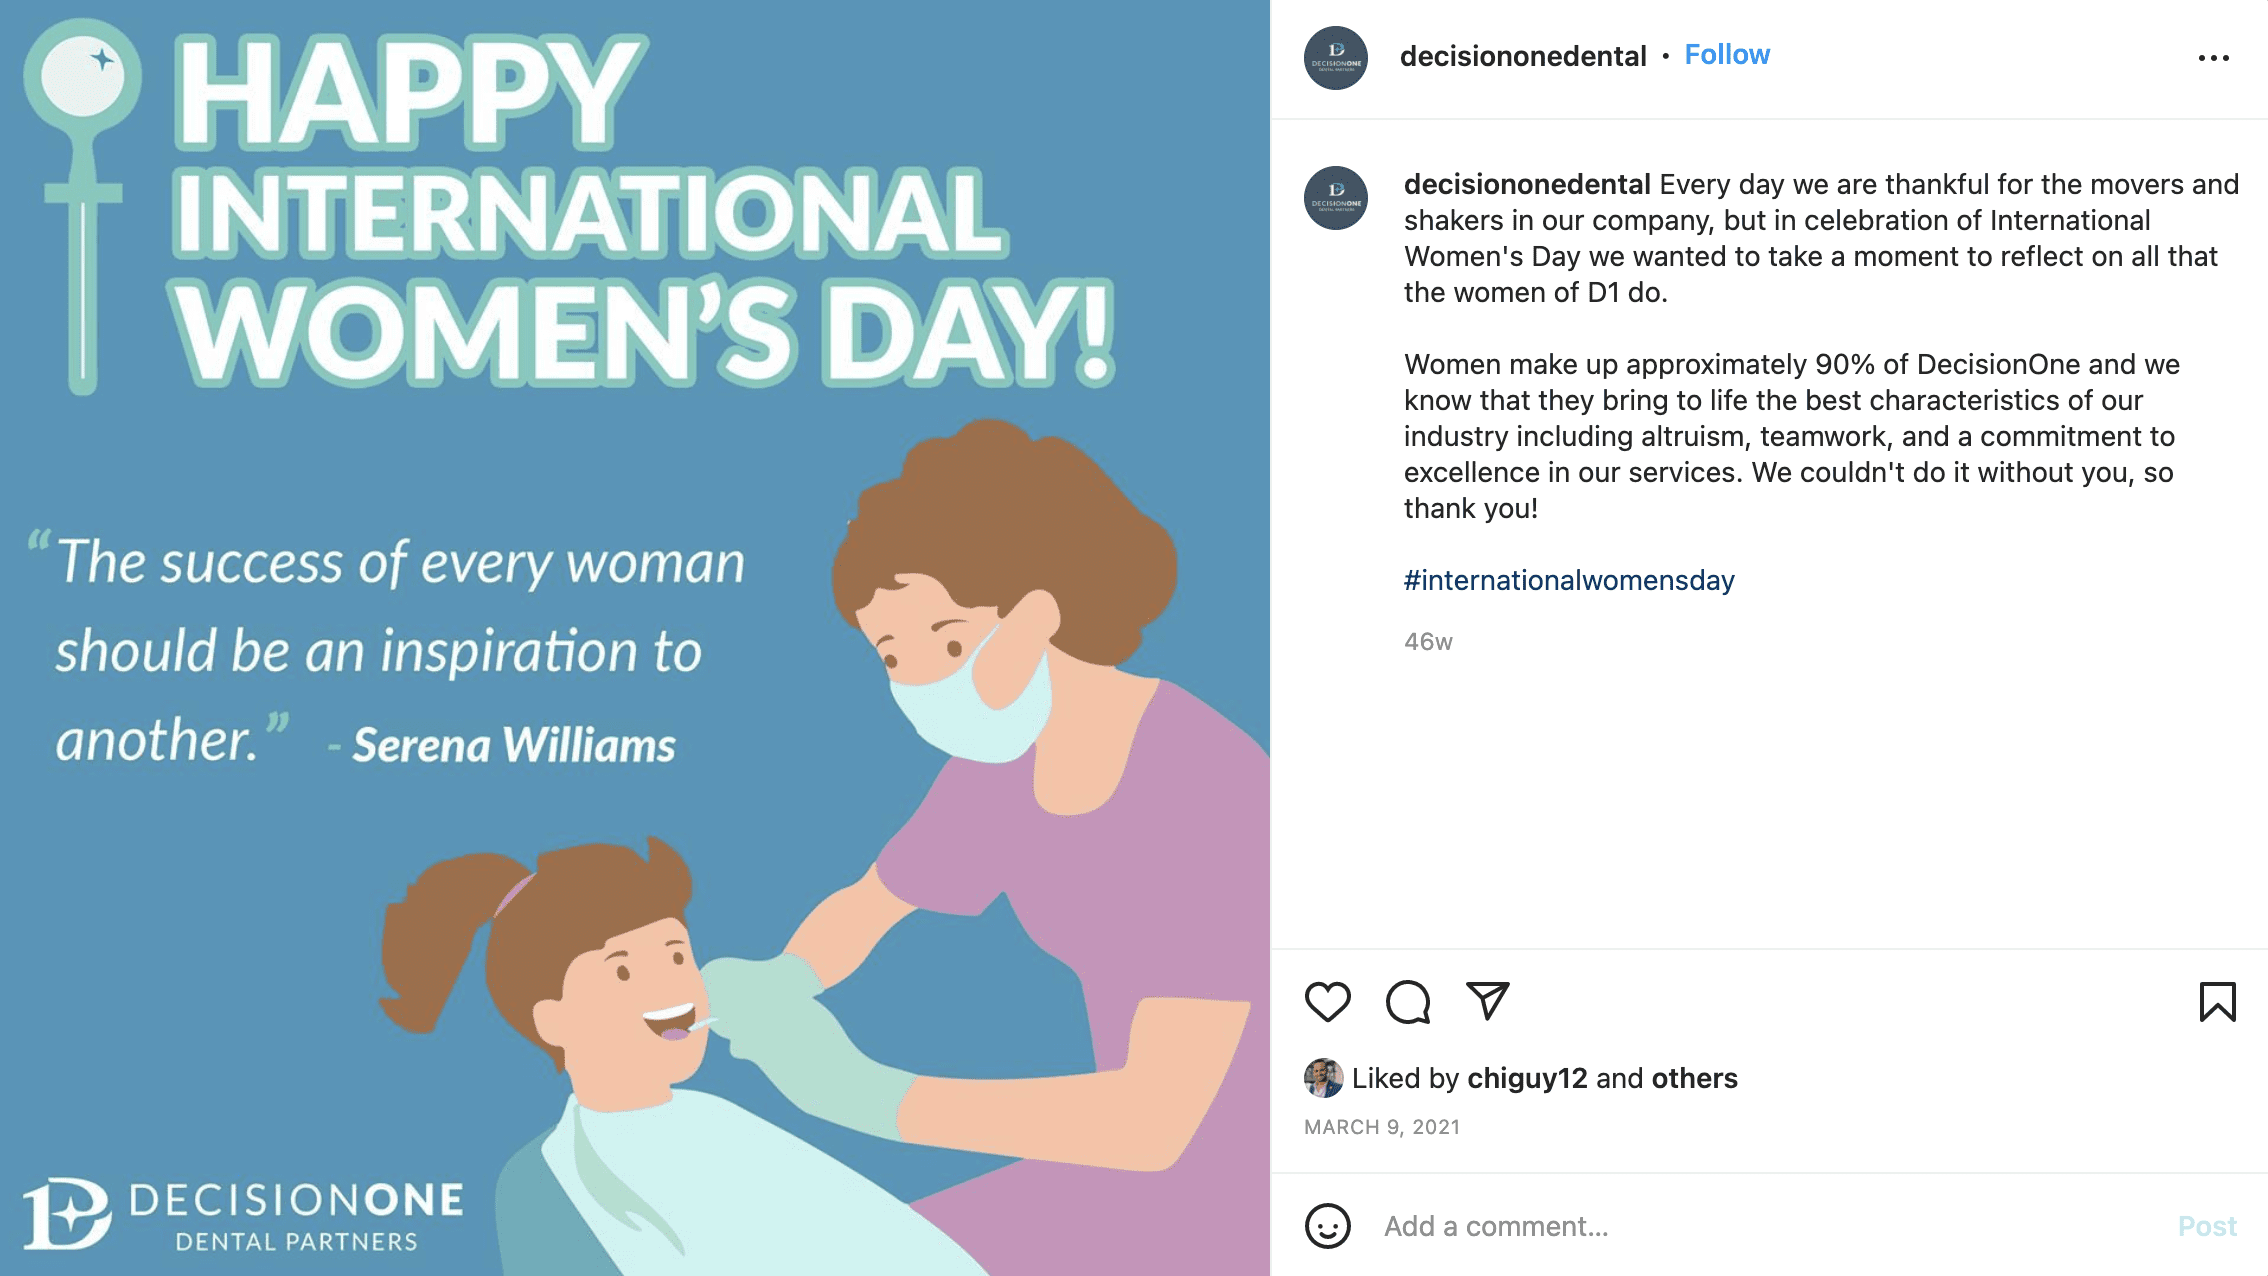Open emoji picker in comment box
The image size is (2268, 1276).
click(x=1327, y=1226)
